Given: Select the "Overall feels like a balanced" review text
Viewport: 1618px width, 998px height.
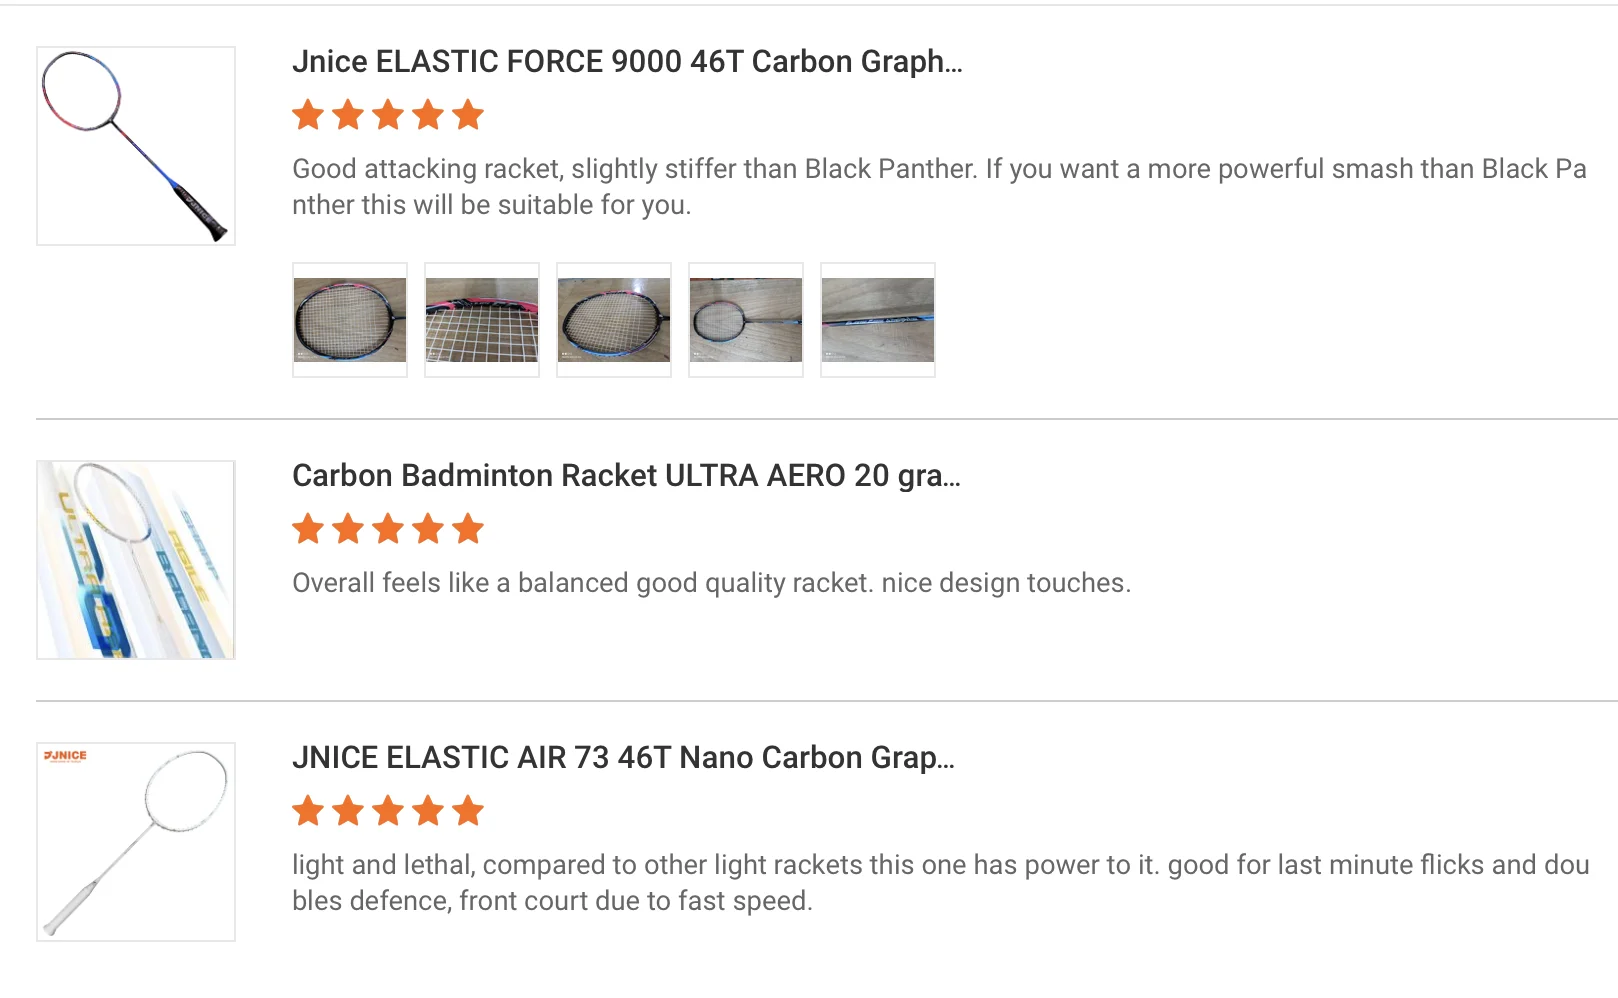Looking at the screenshot, I should pos(711,583).
